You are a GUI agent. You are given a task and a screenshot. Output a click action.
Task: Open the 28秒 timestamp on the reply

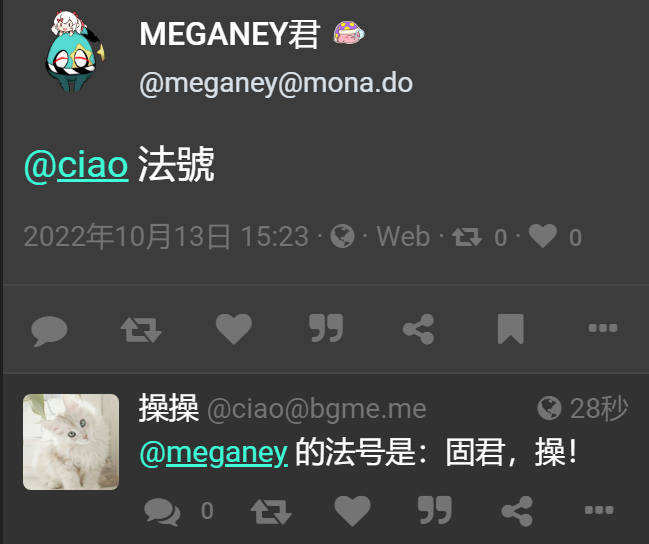[x=599, y=409]
